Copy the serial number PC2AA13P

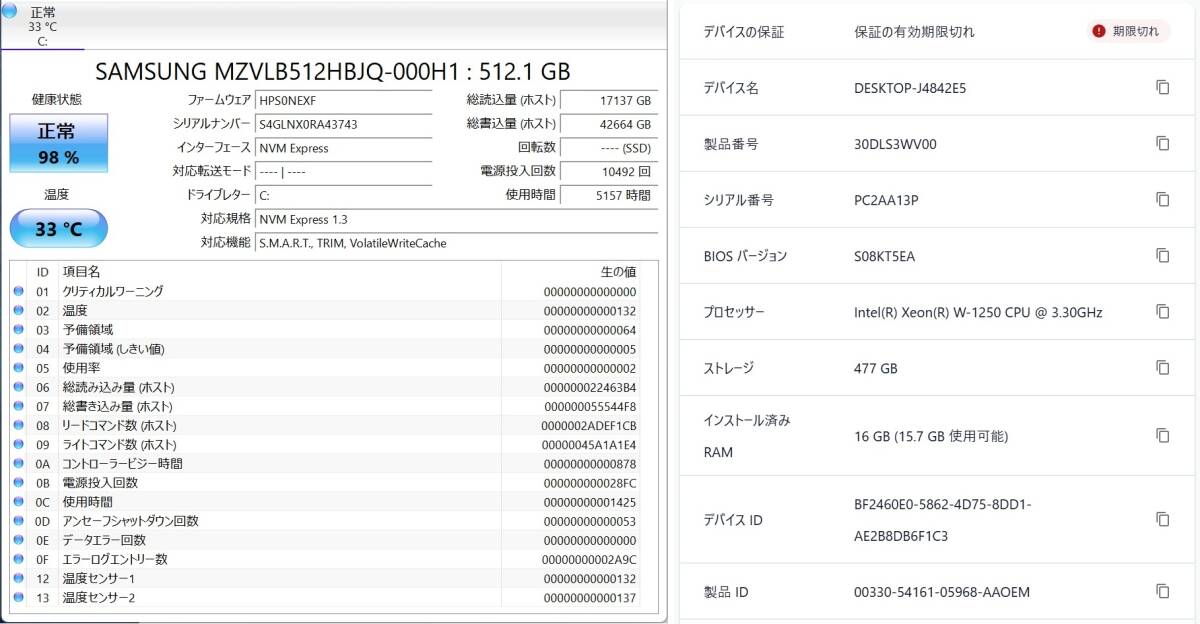(1162, 200)
